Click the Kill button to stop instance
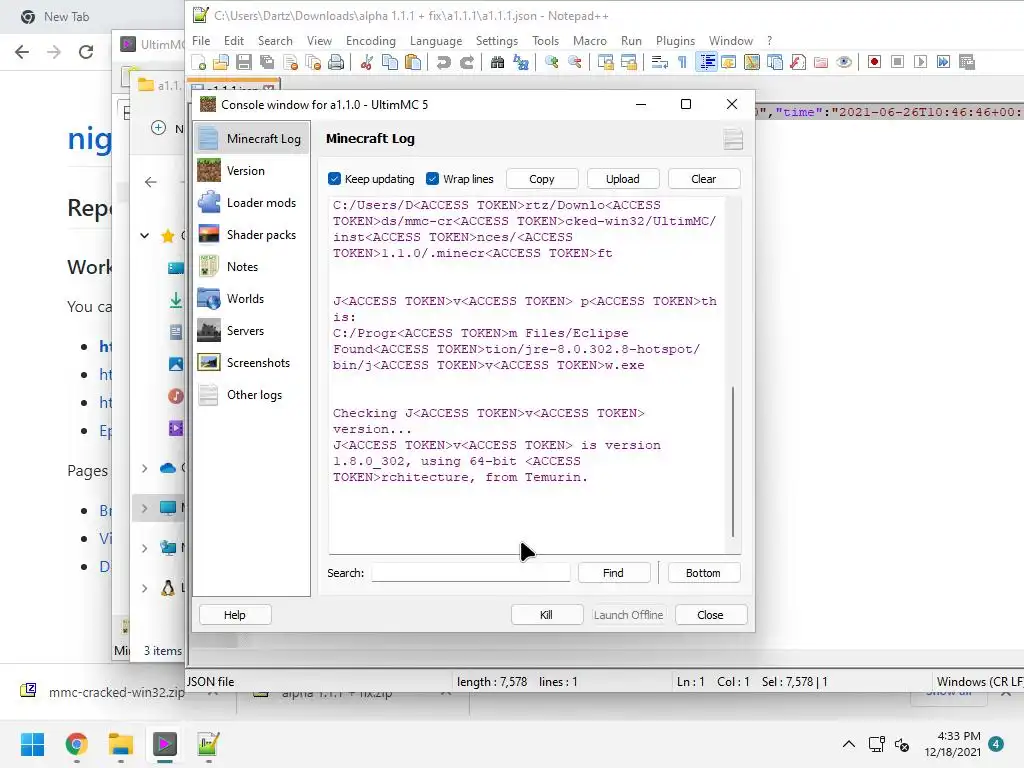This screenshot has width=1024, height=768. point(547,615)
